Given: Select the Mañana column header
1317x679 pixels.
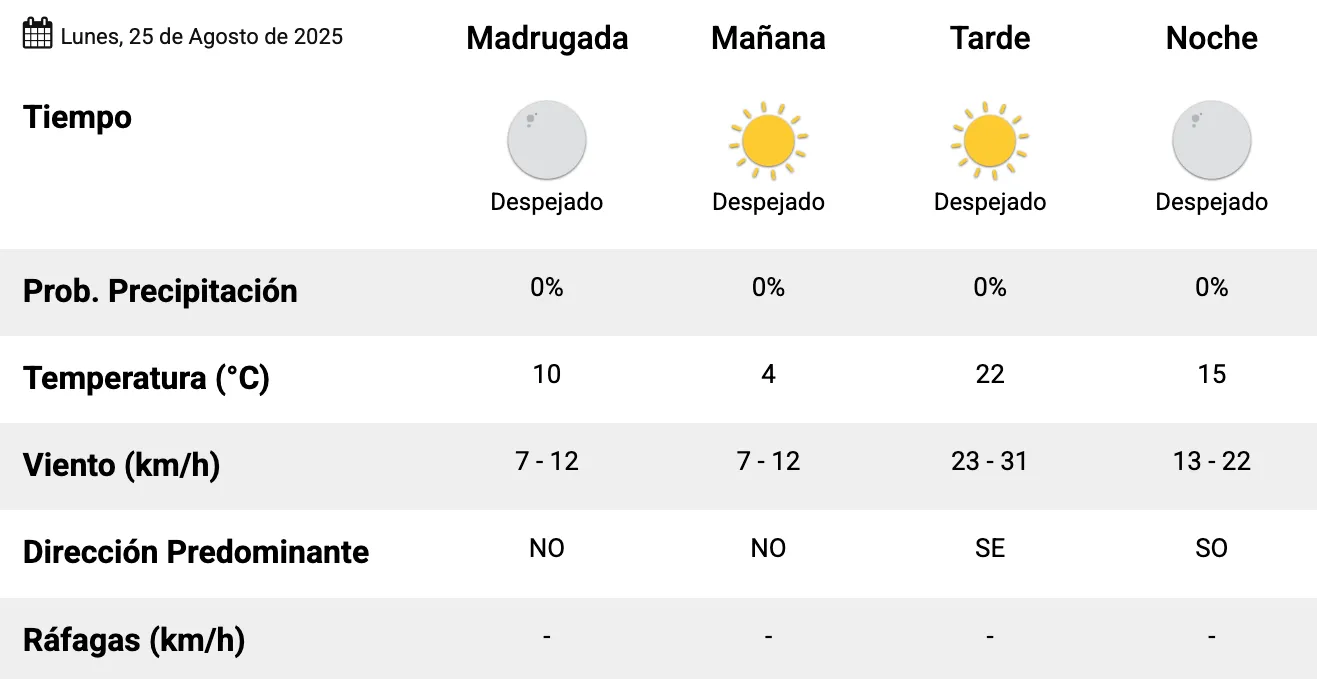Looking at the screenshot, I should click(768, 38).
